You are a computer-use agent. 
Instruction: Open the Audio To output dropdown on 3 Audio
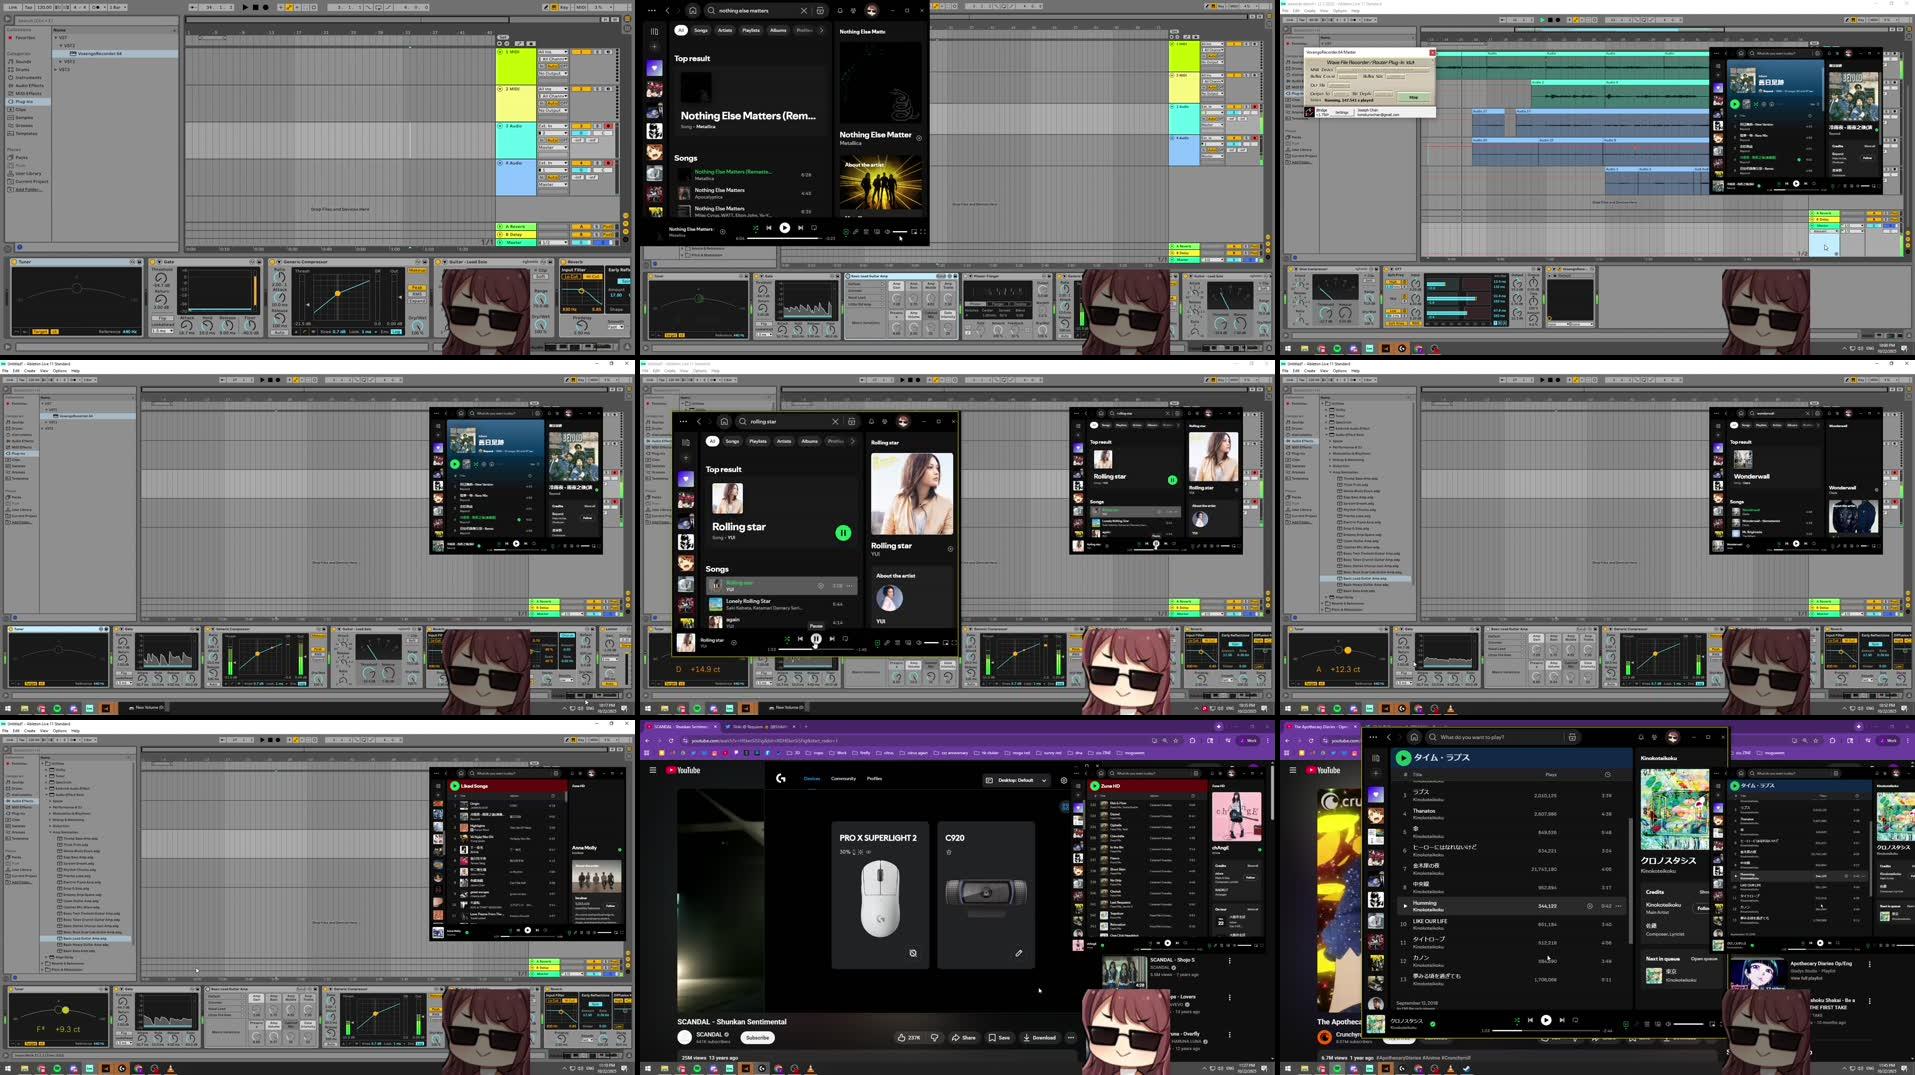coord(553,147)
